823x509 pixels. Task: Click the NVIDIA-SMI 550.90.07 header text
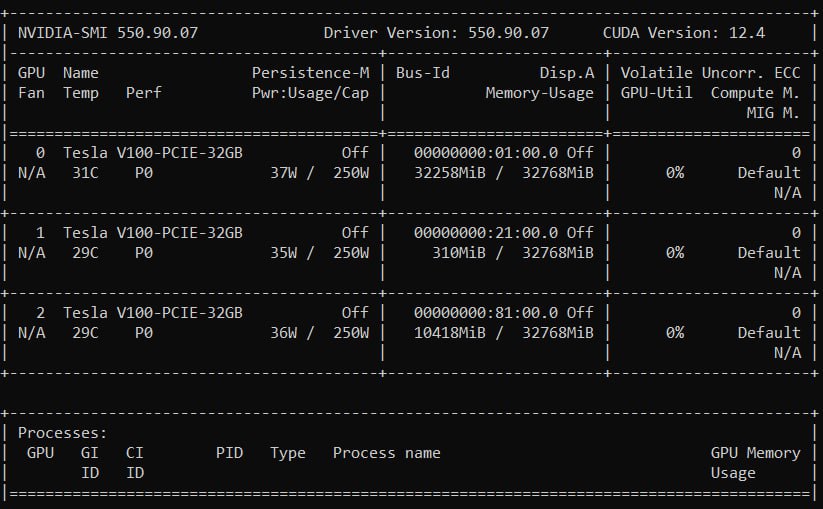click(107, 32)
